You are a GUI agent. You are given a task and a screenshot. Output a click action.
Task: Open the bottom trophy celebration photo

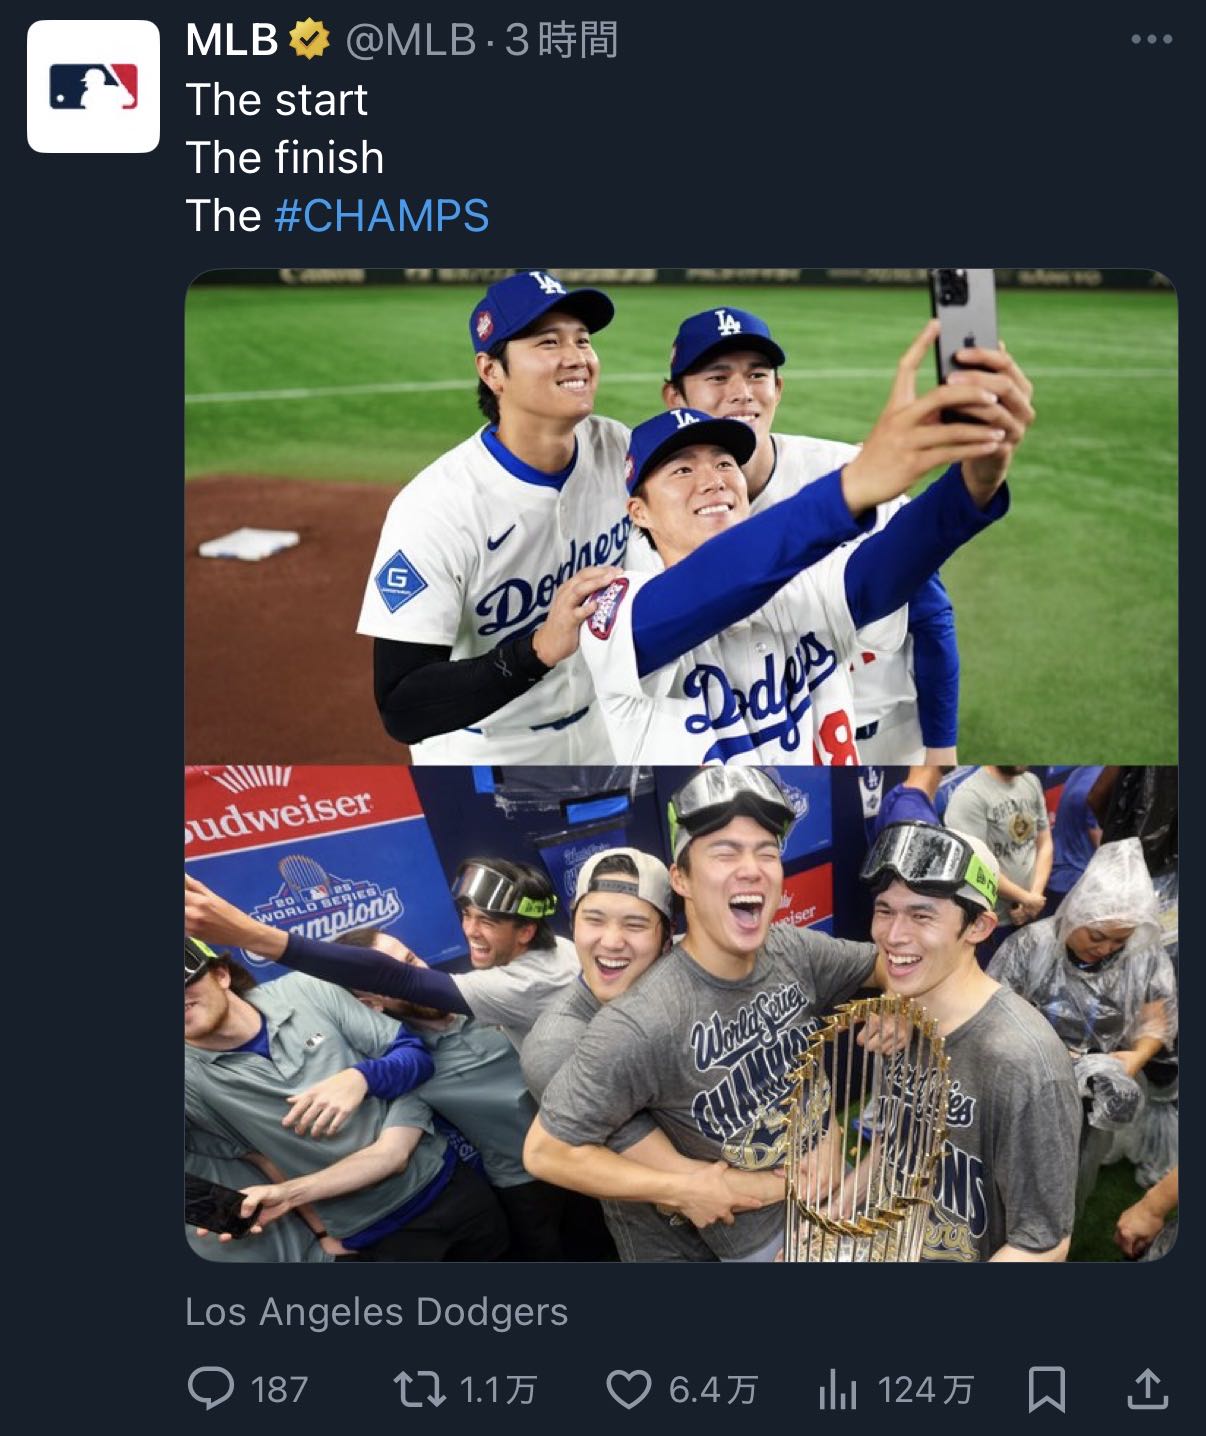pos(681,1013)
